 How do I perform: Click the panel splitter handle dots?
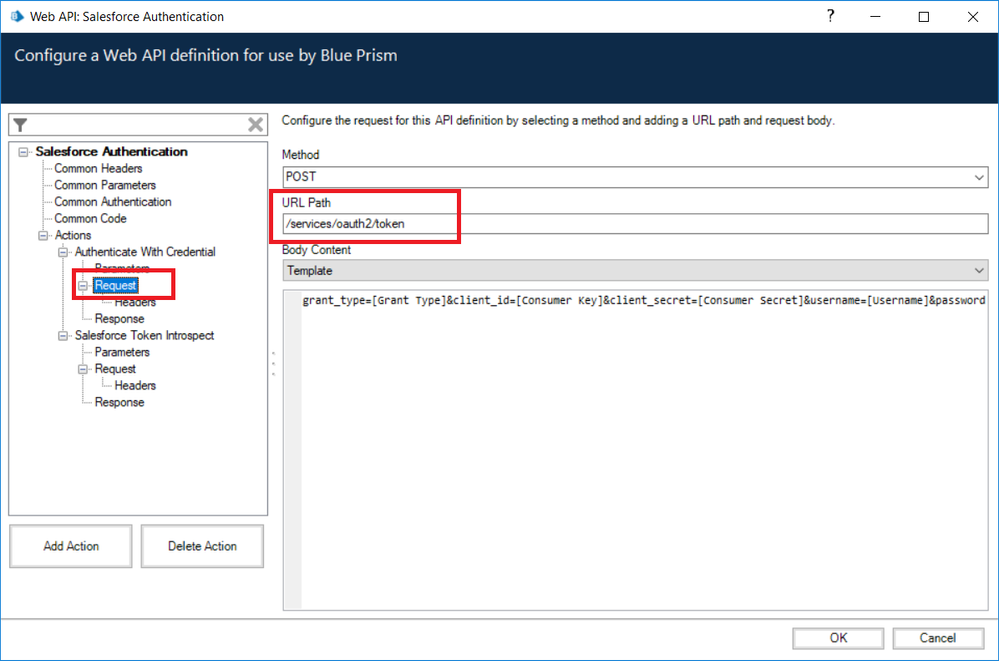coord(274,363)
